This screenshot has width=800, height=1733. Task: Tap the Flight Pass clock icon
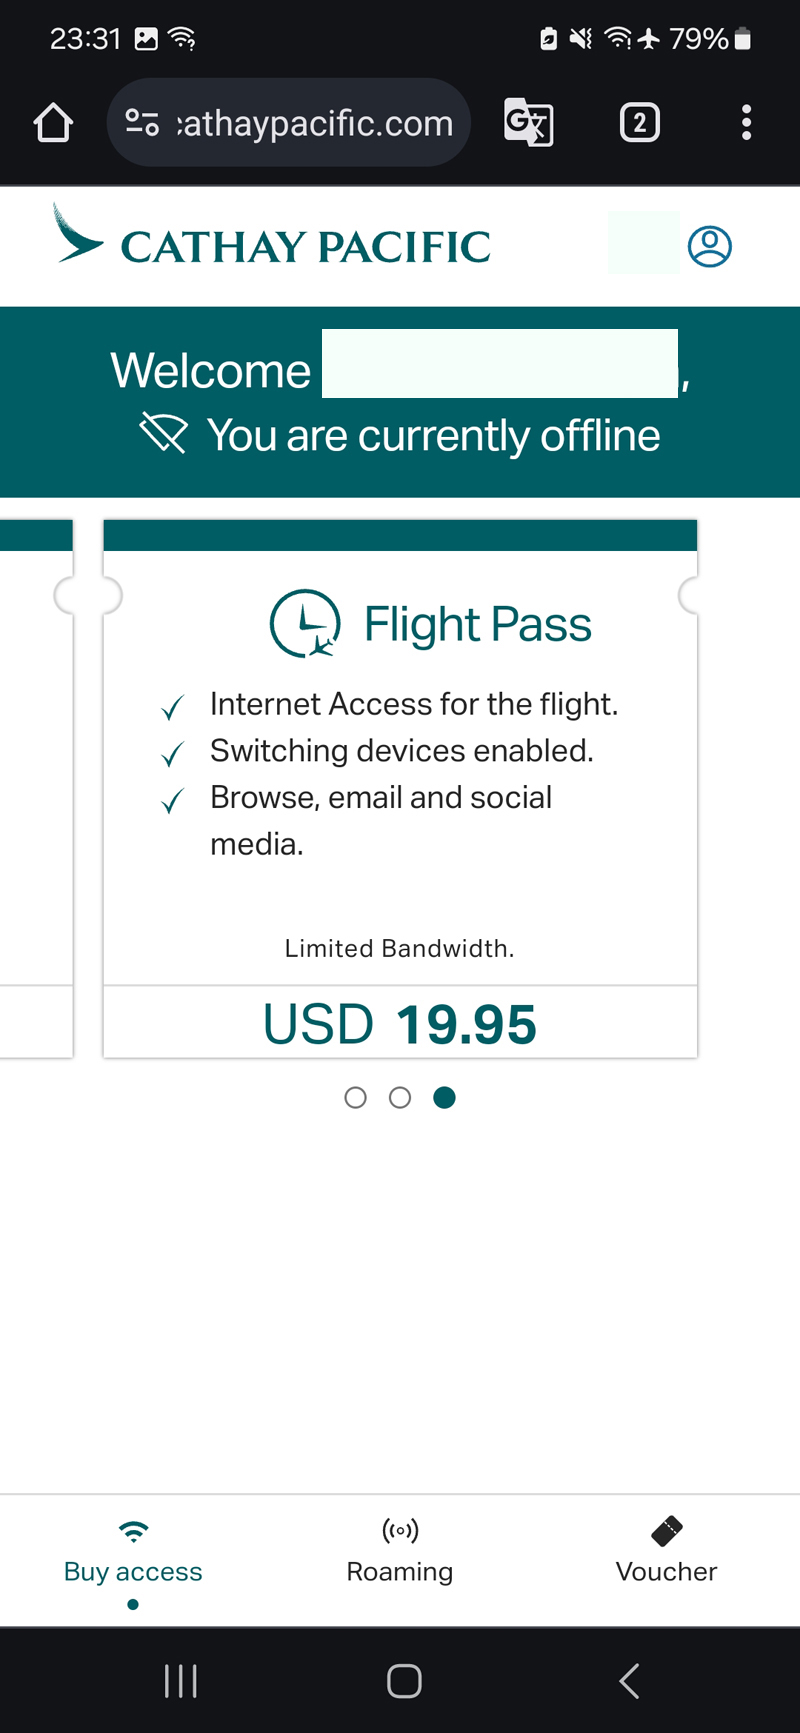[x=305, y=624]
